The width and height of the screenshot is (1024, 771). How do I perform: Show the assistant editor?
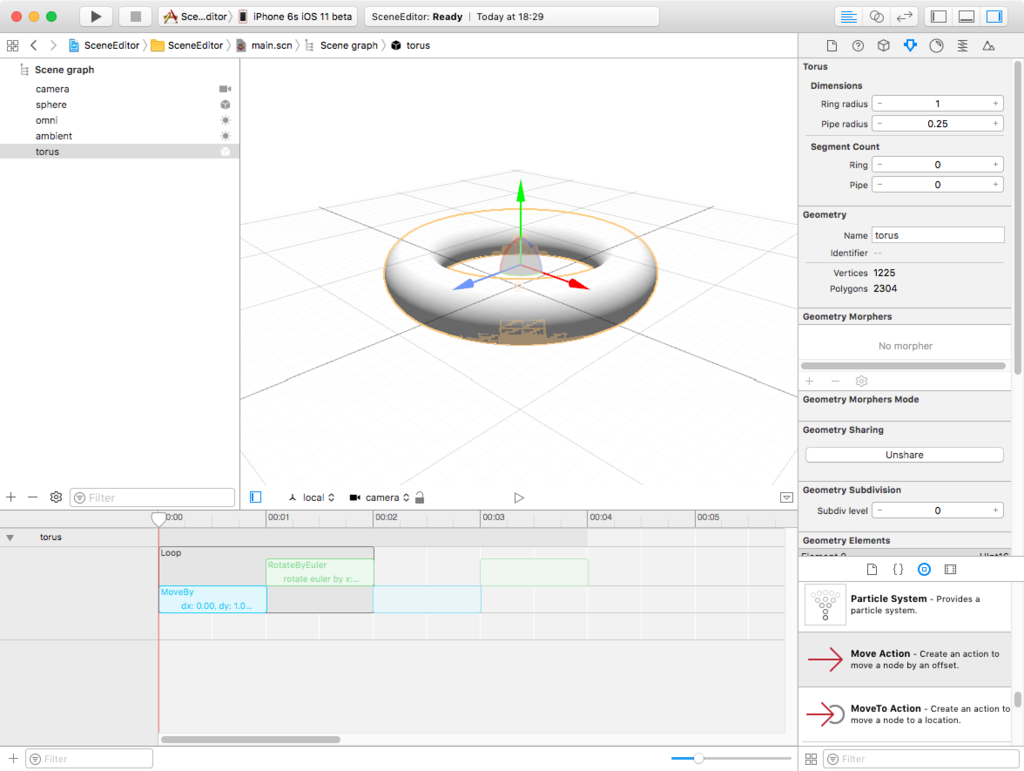[876, 16]
